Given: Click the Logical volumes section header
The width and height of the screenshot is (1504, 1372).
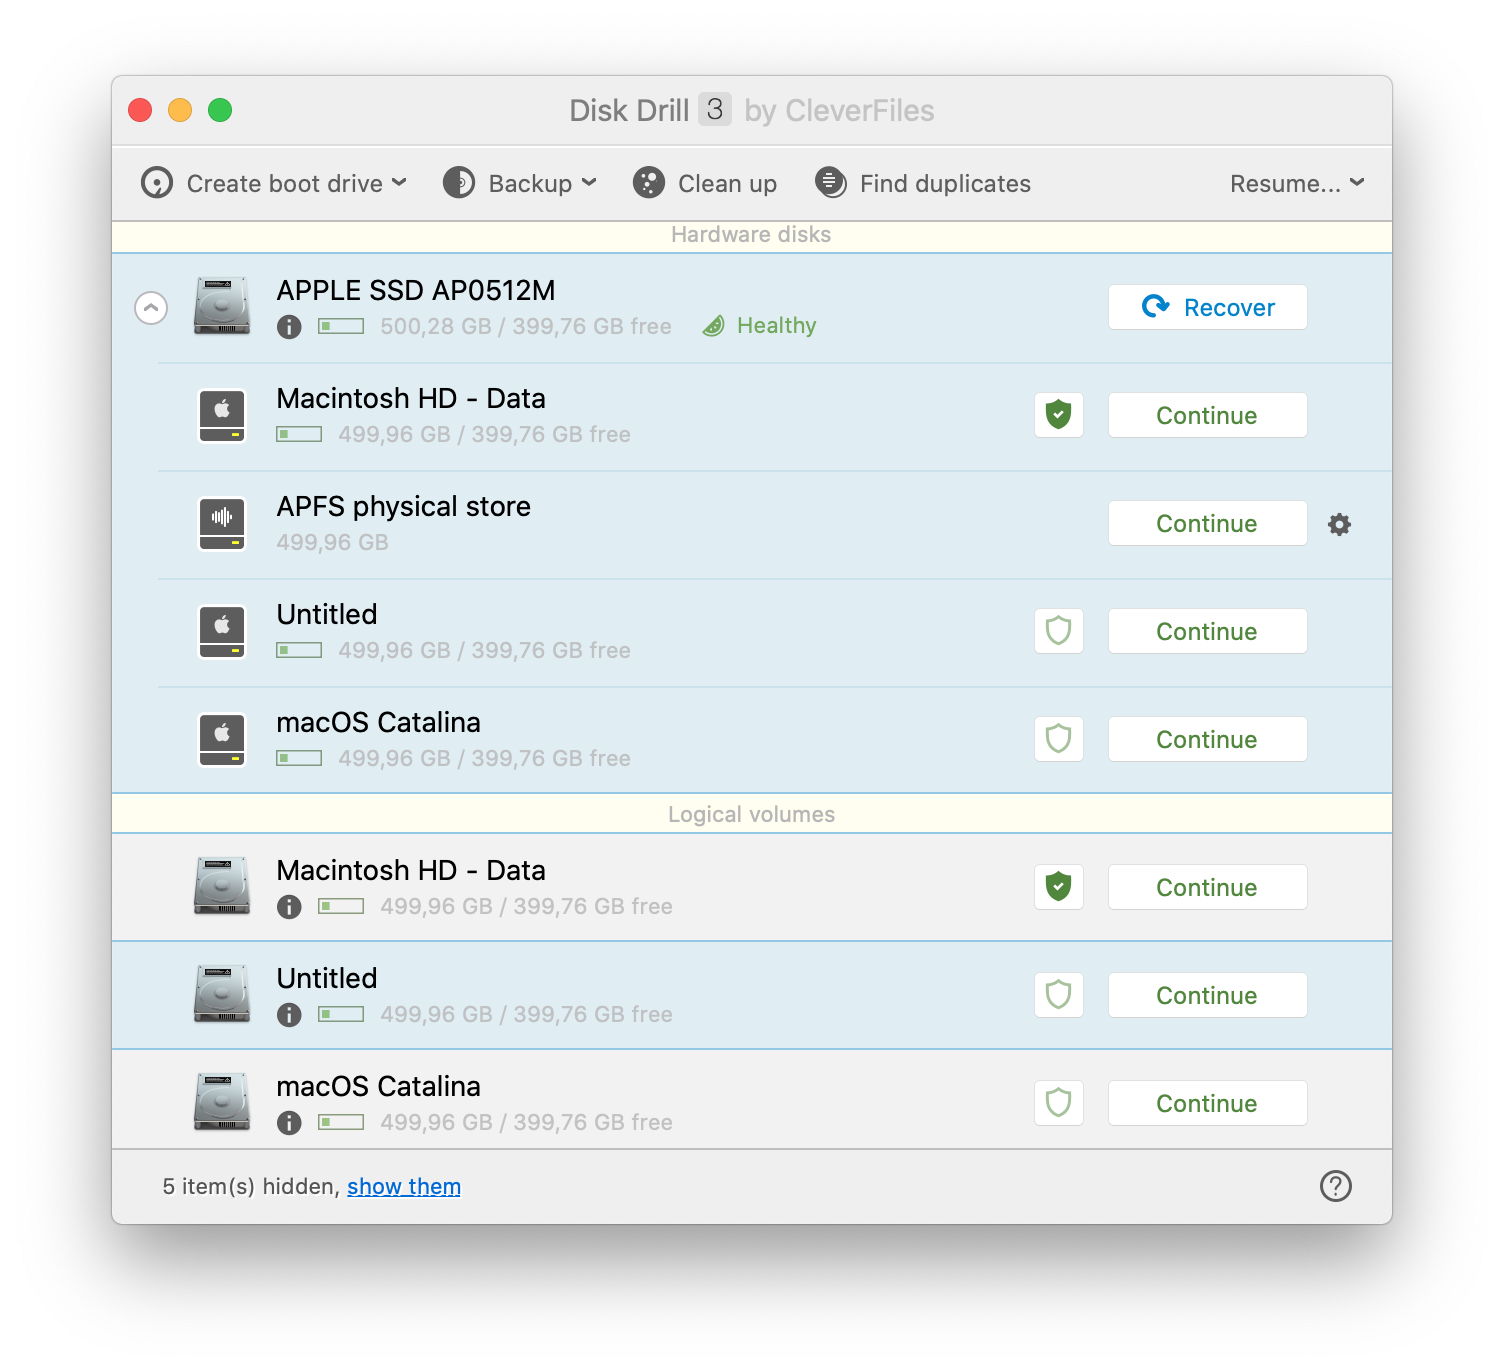Looking at the screenshot, I should click(x=752, y=814).
